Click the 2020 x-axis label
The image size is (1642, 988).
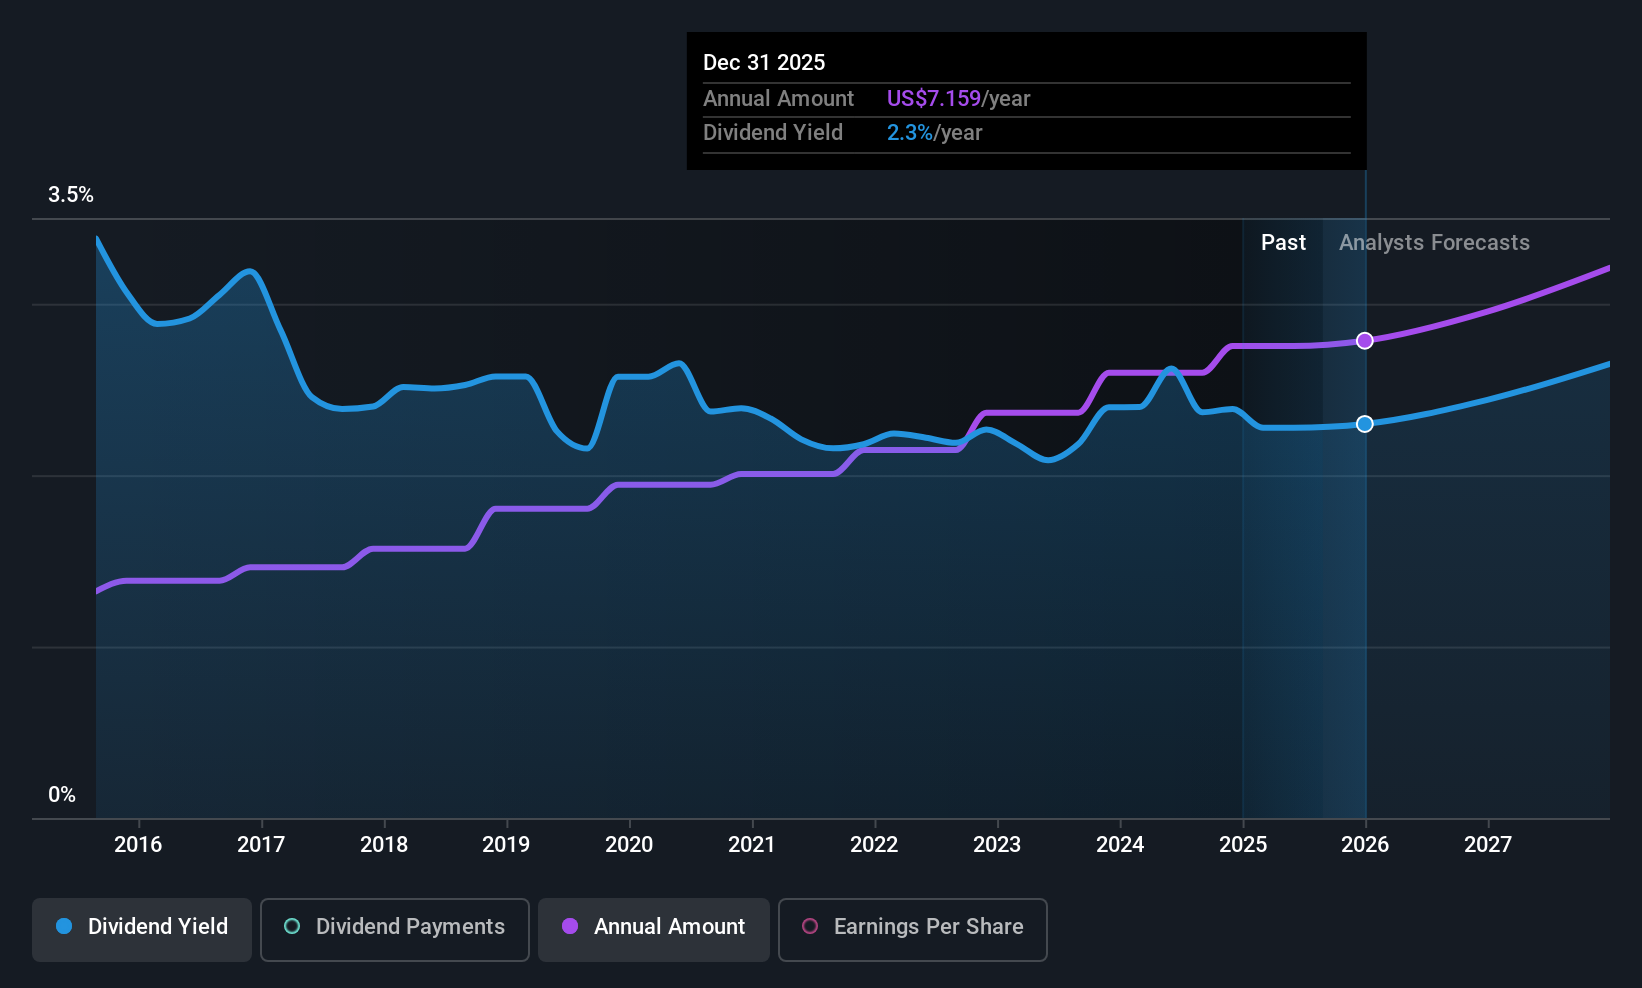tap(629, 845)
